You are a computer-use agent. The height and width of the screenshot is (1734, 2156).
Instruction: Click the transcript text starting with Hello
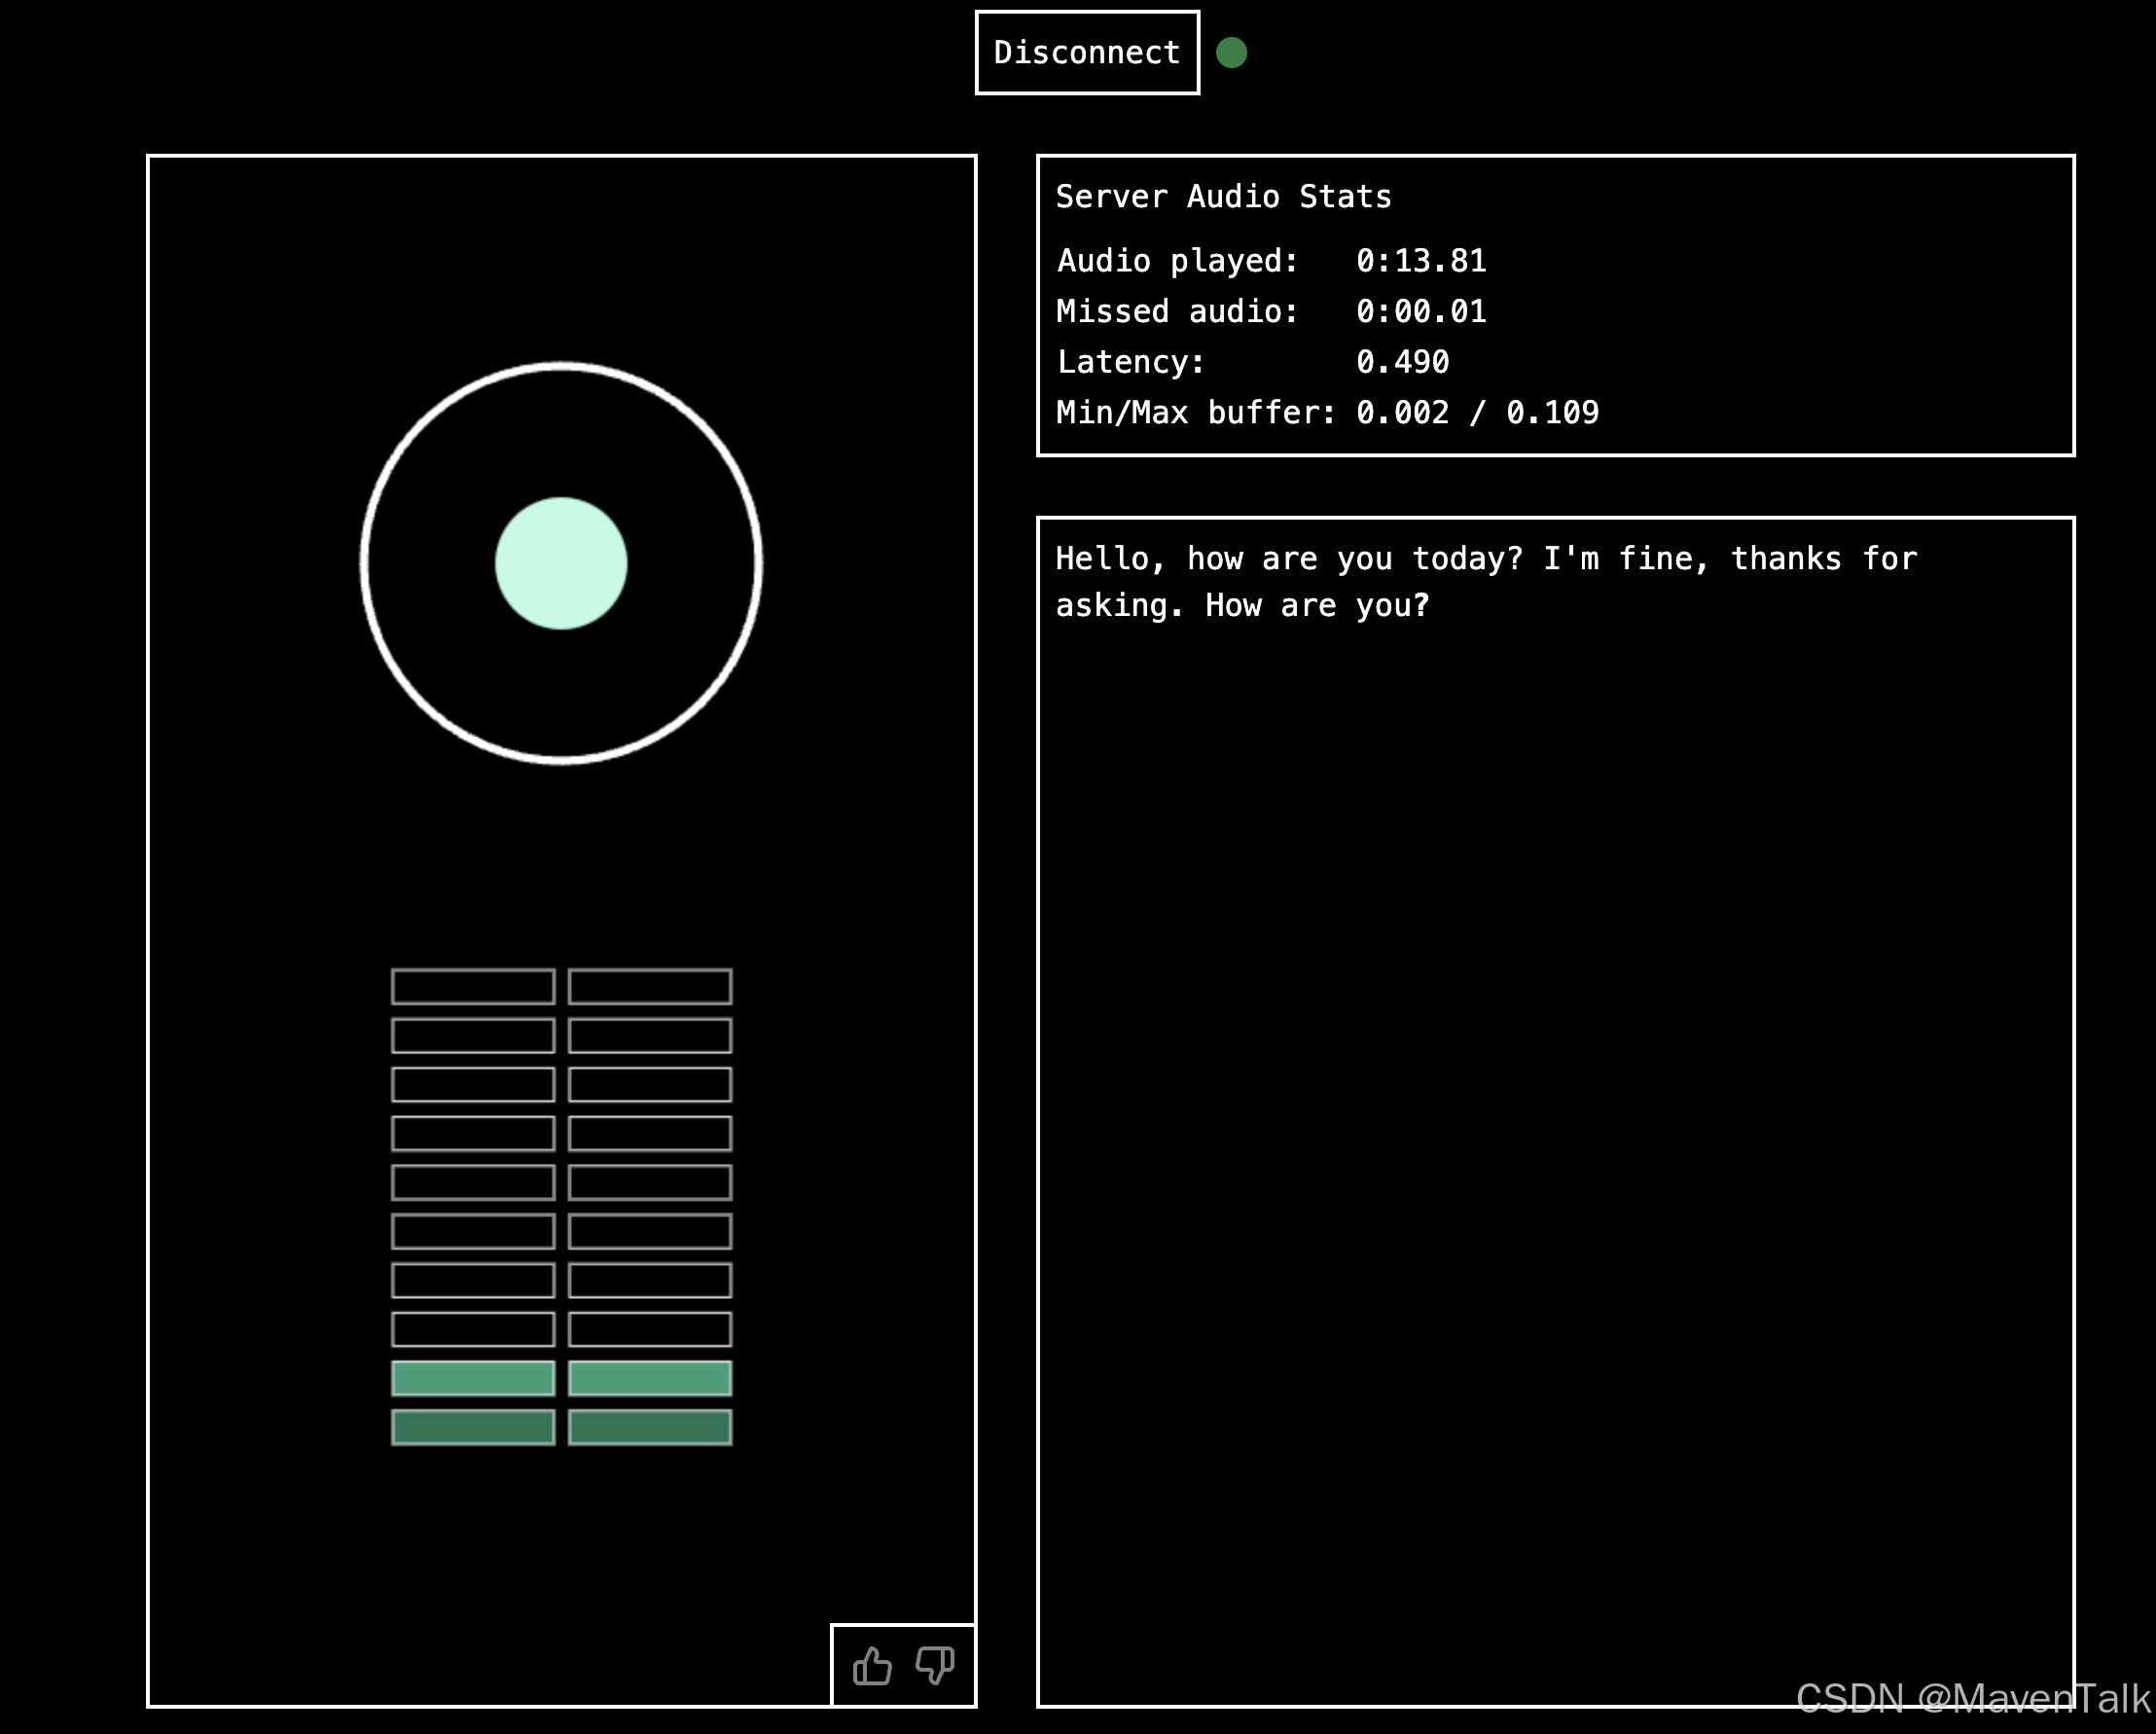coord(1486,582)
